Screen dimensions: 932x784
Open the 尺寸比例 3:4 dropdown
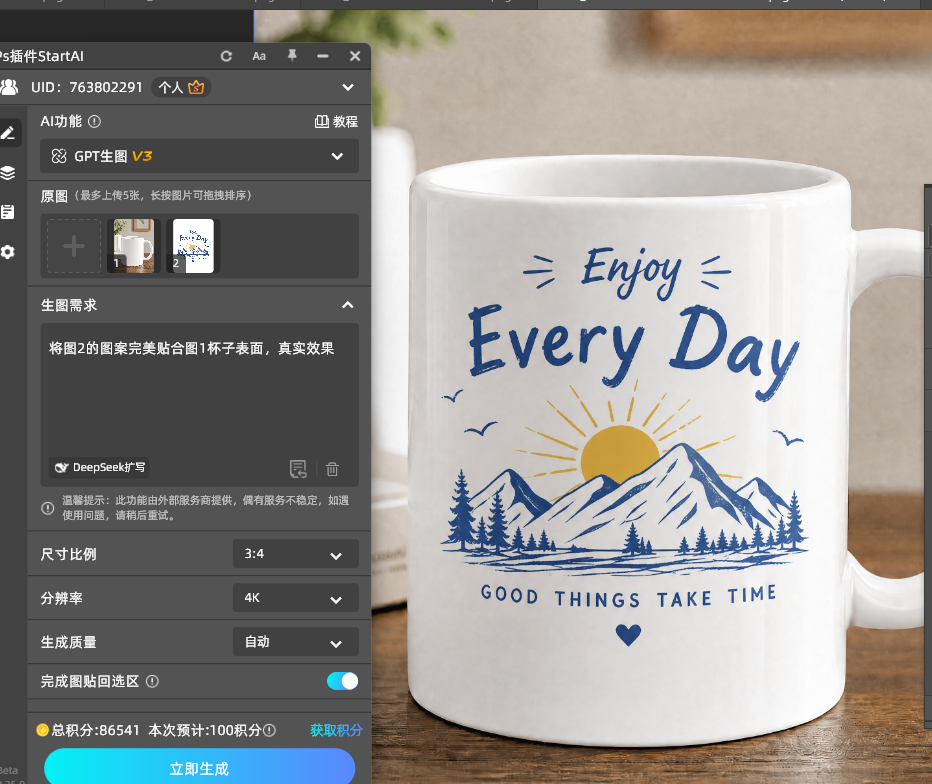(x=295, y=554)
